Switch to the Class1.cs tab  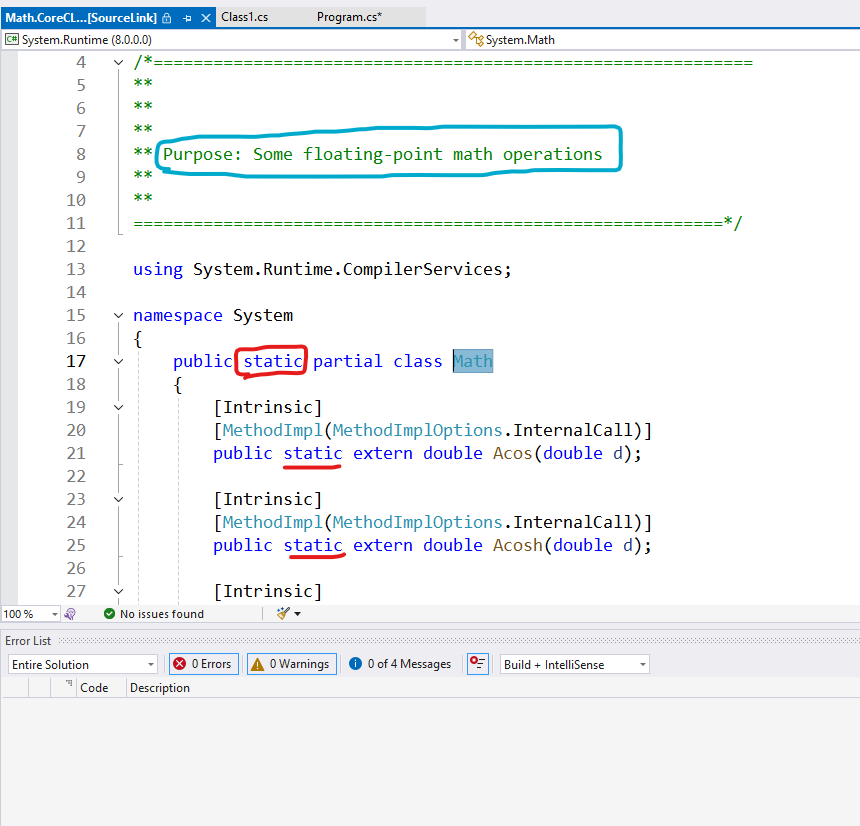pyautogui.click(x=245, y=17)
